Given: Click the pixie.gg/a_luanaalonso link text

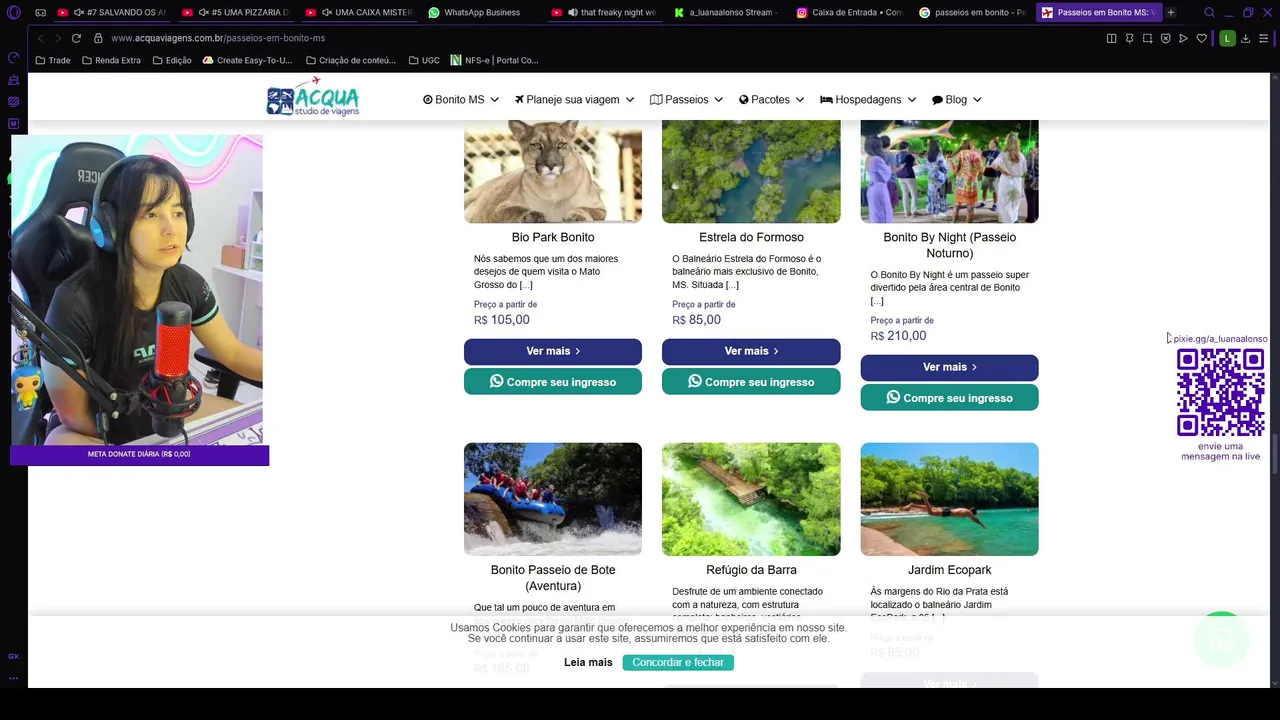Looking at the screenshot, I should pos(1219,339).
